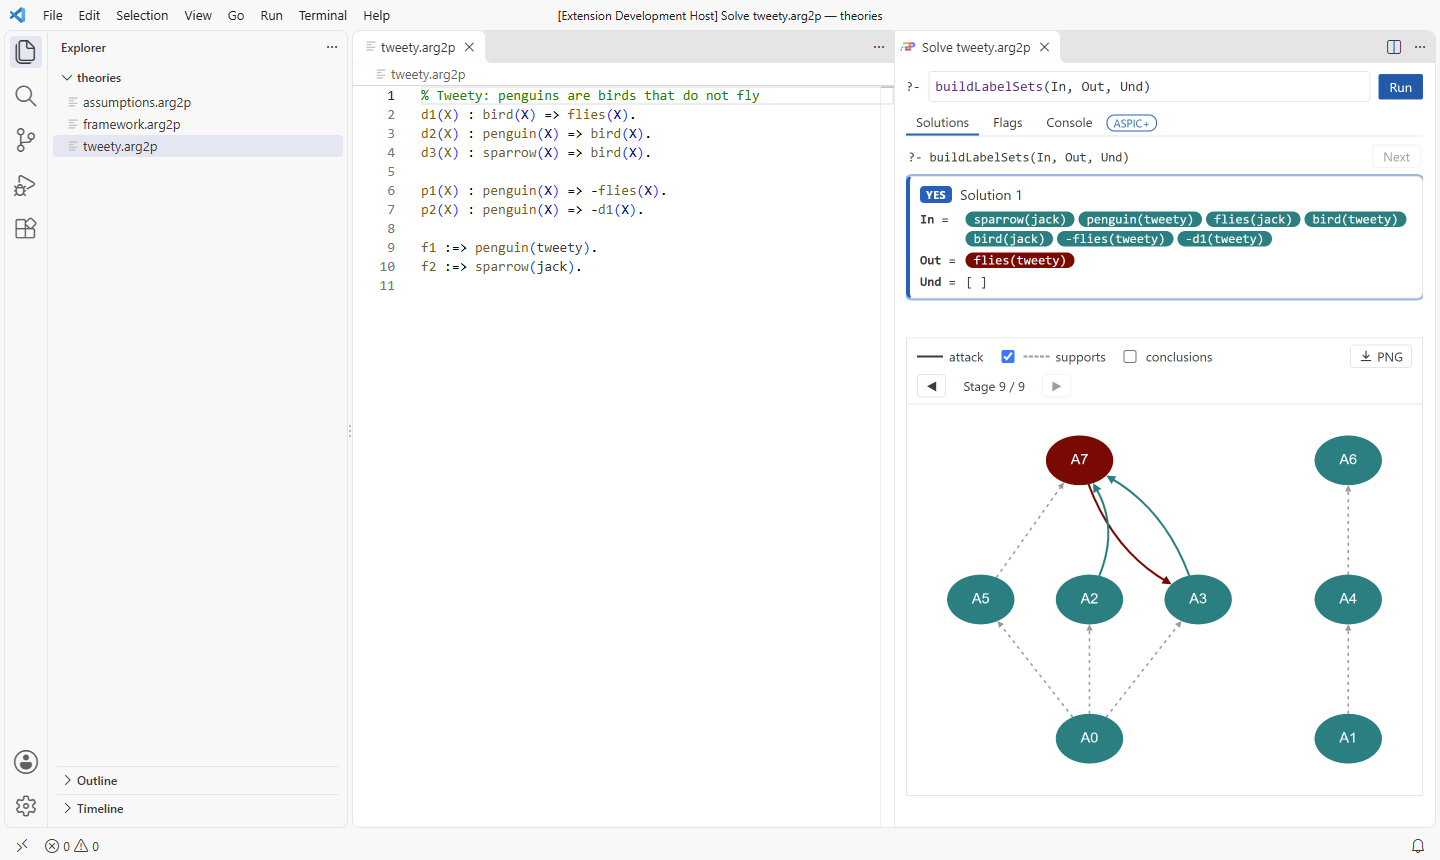Open the Accounts icon in activity bar

[x=26, y=762]
